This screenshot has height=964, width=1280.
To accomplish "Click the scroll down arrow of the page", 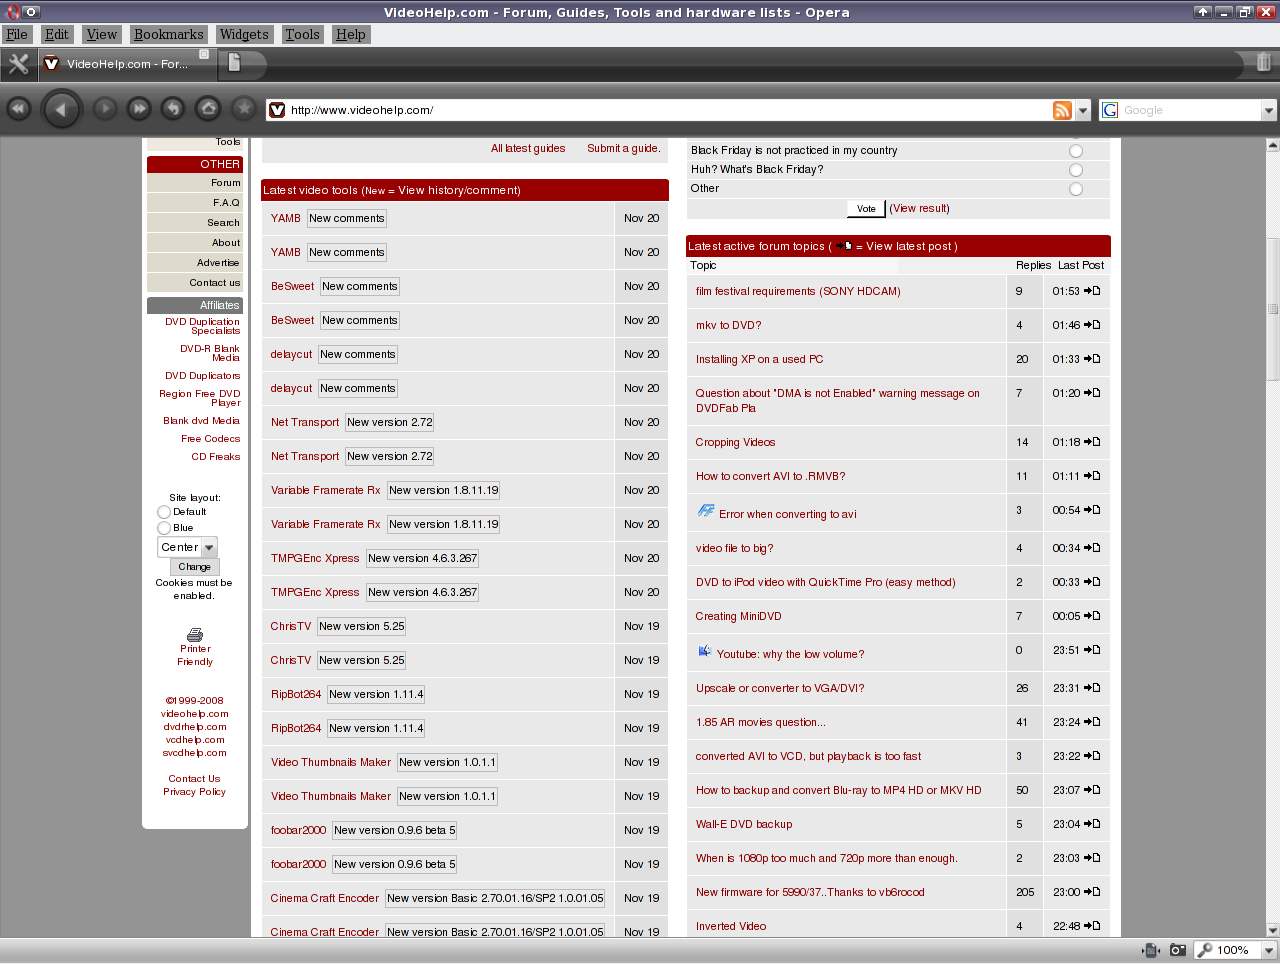I will (x=1272, y=929).
